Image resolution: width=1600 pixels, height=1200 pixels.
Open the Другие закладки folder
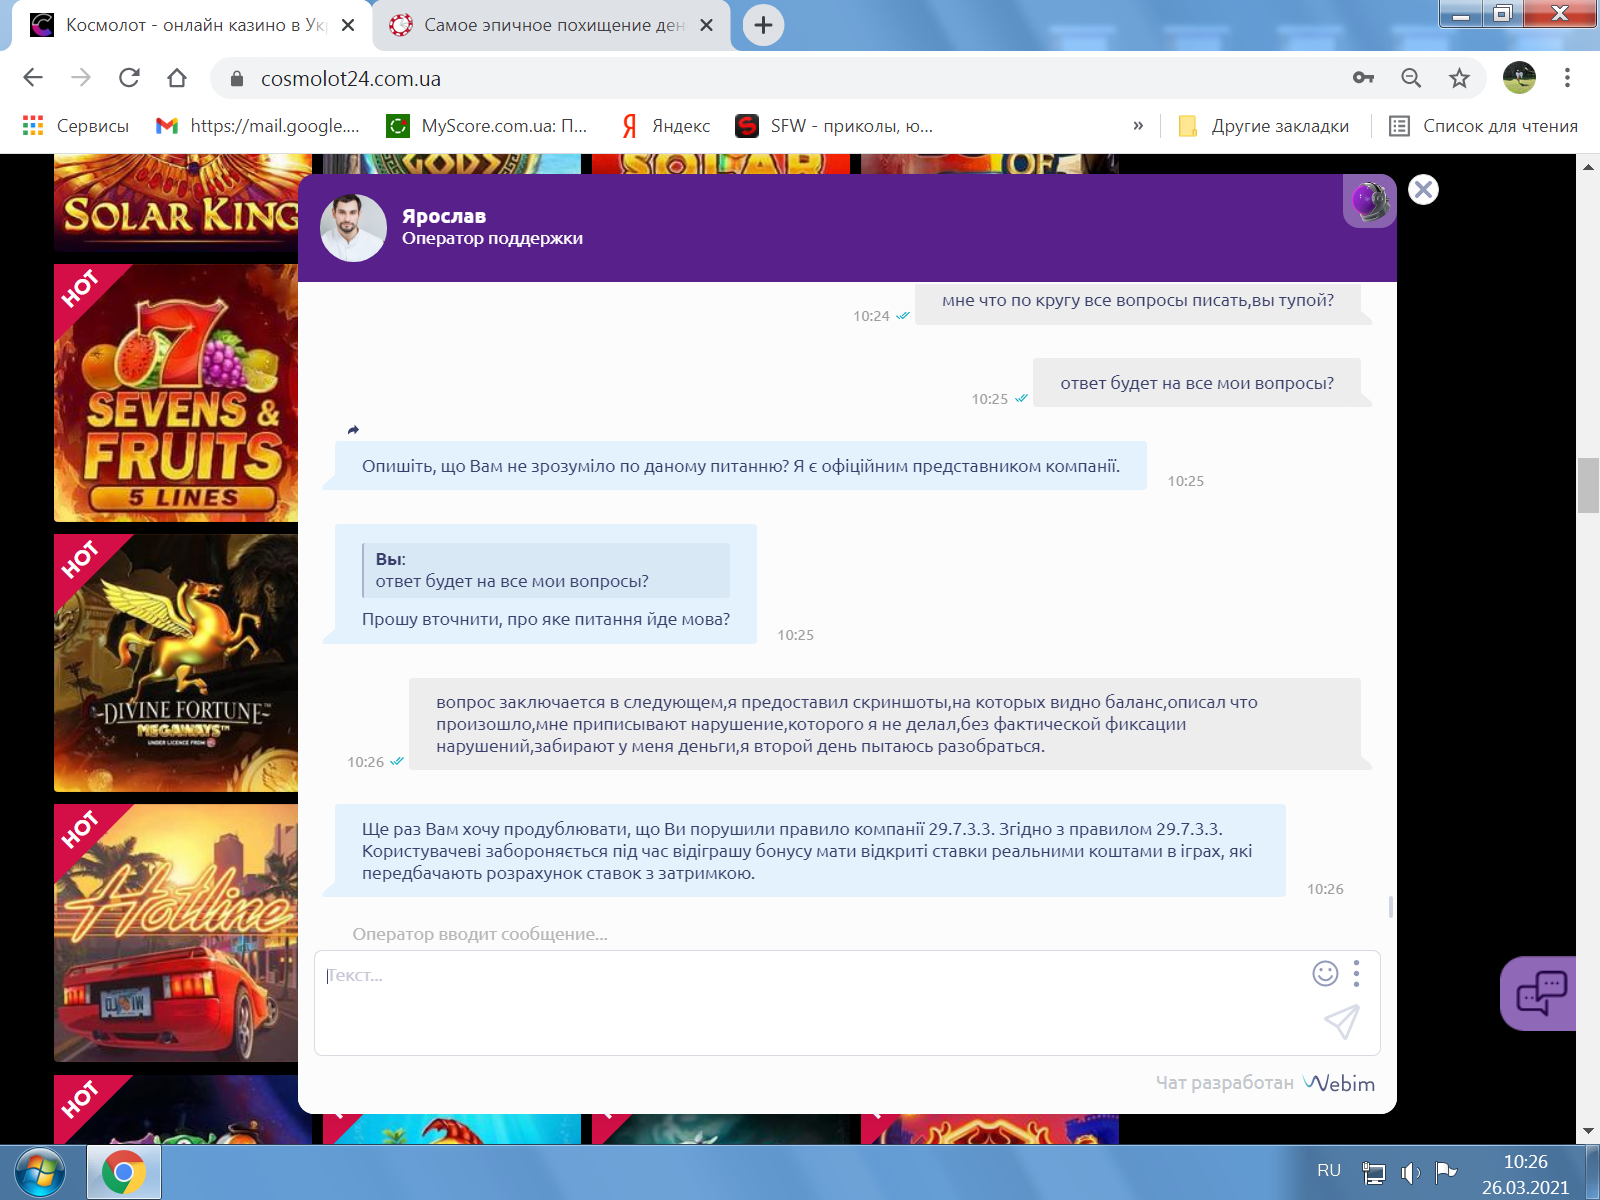[1264, 126]
